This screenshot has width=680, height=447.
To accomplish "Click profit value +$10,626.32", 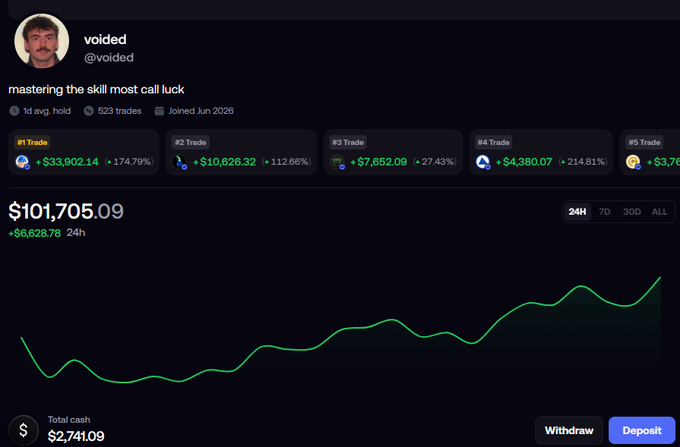I will (225, 162).
